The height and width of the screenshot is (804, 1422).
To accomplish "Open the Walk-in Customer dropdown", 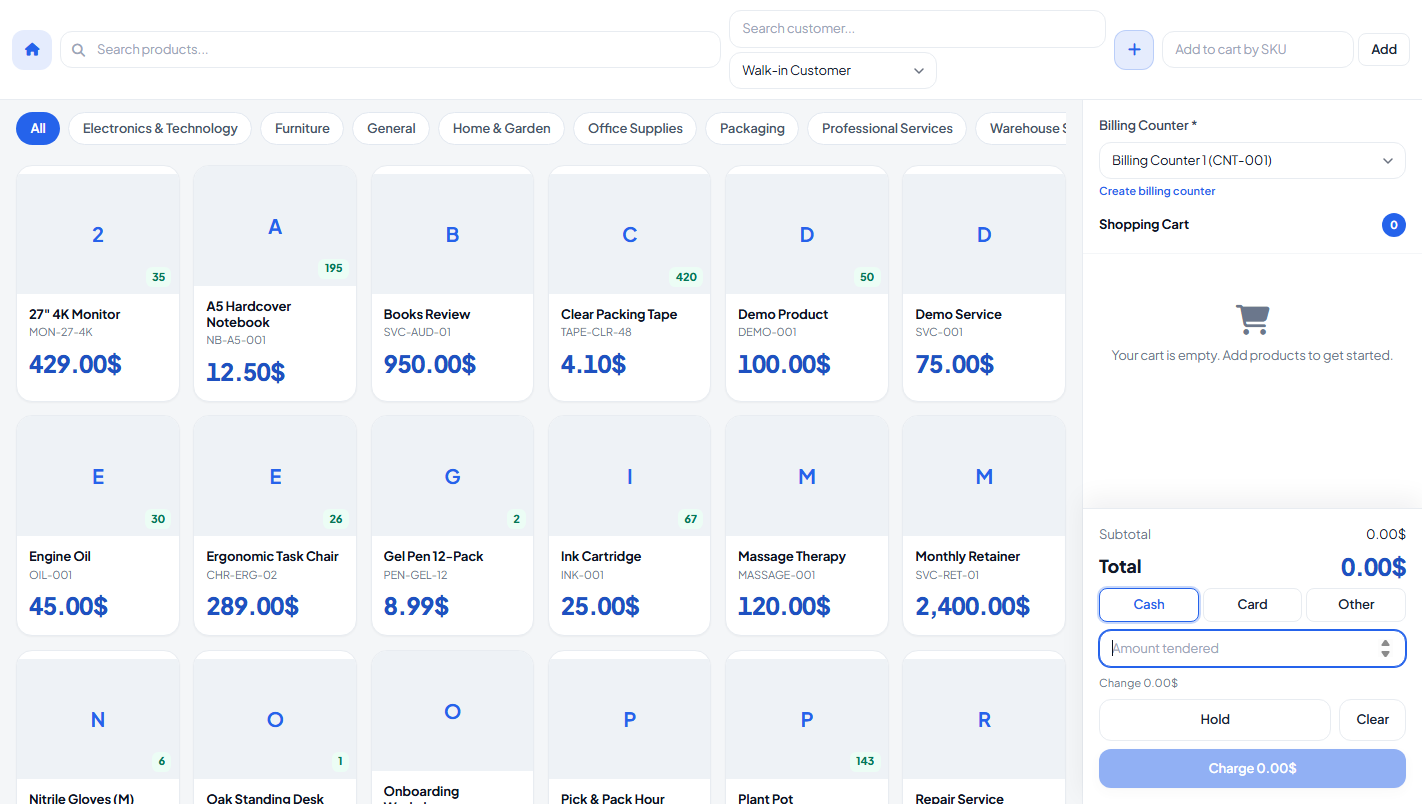I will click(833, 71).
